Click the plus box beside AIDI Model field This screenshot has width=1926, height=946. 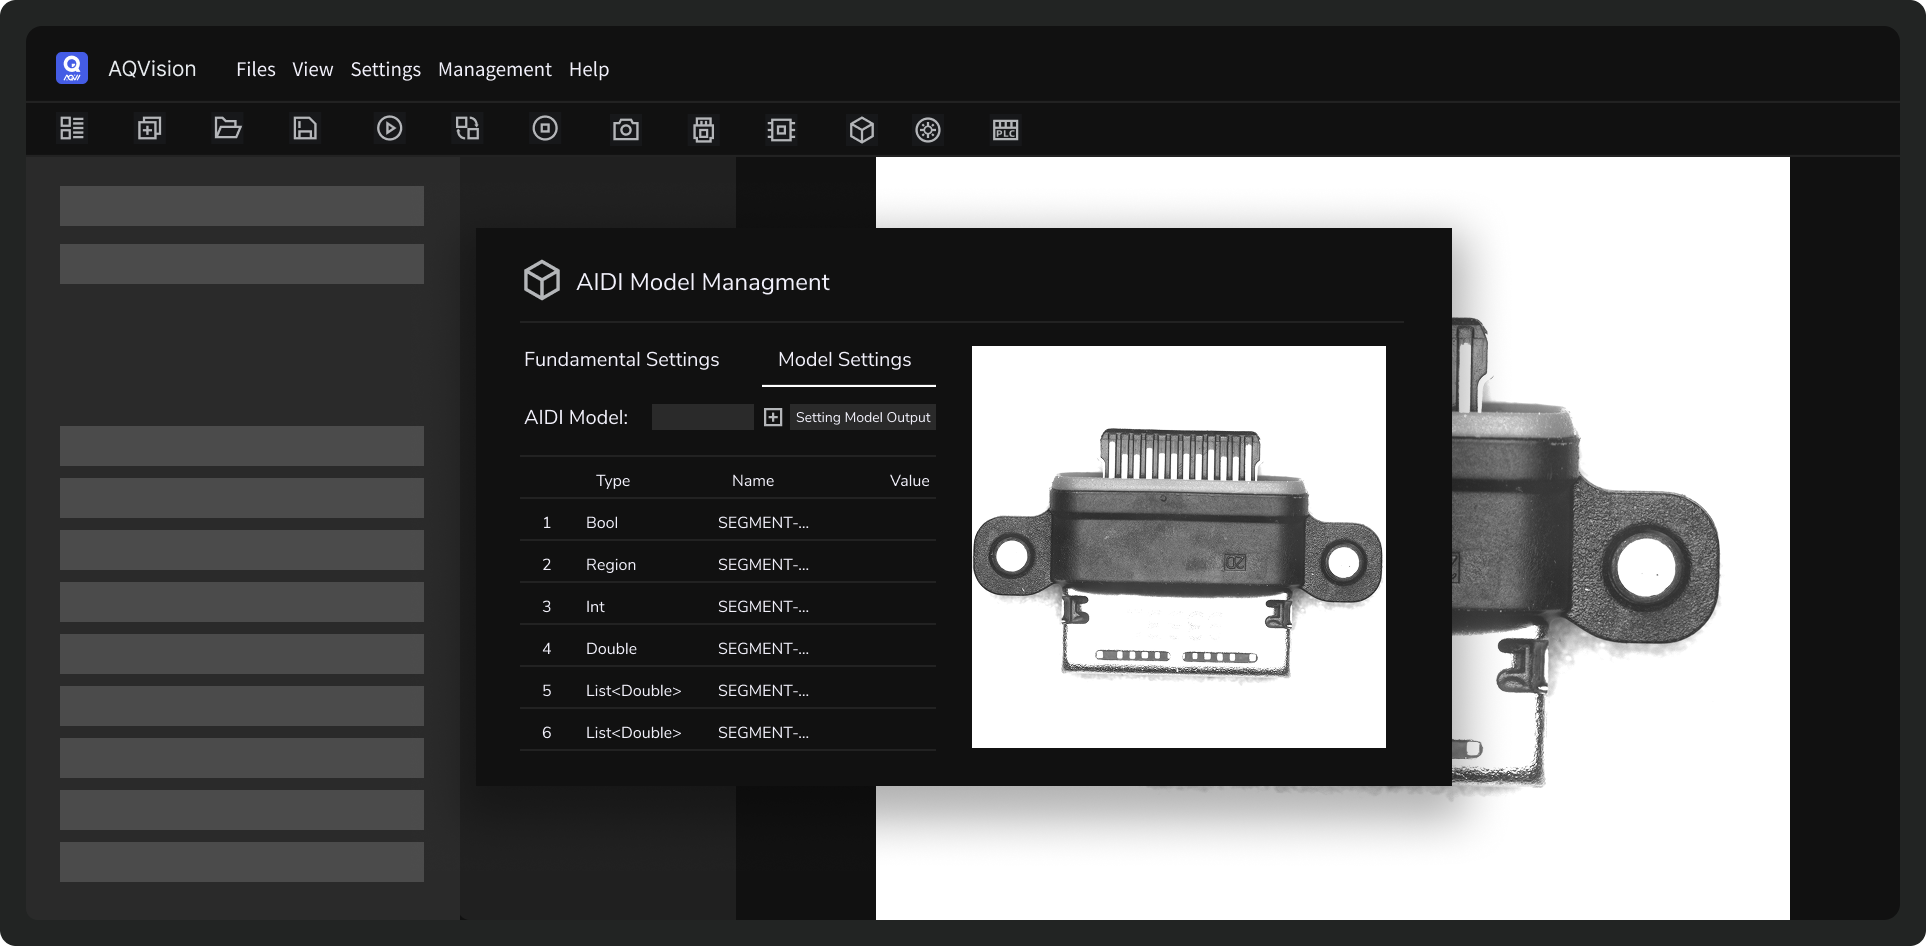tap(773, 418)
